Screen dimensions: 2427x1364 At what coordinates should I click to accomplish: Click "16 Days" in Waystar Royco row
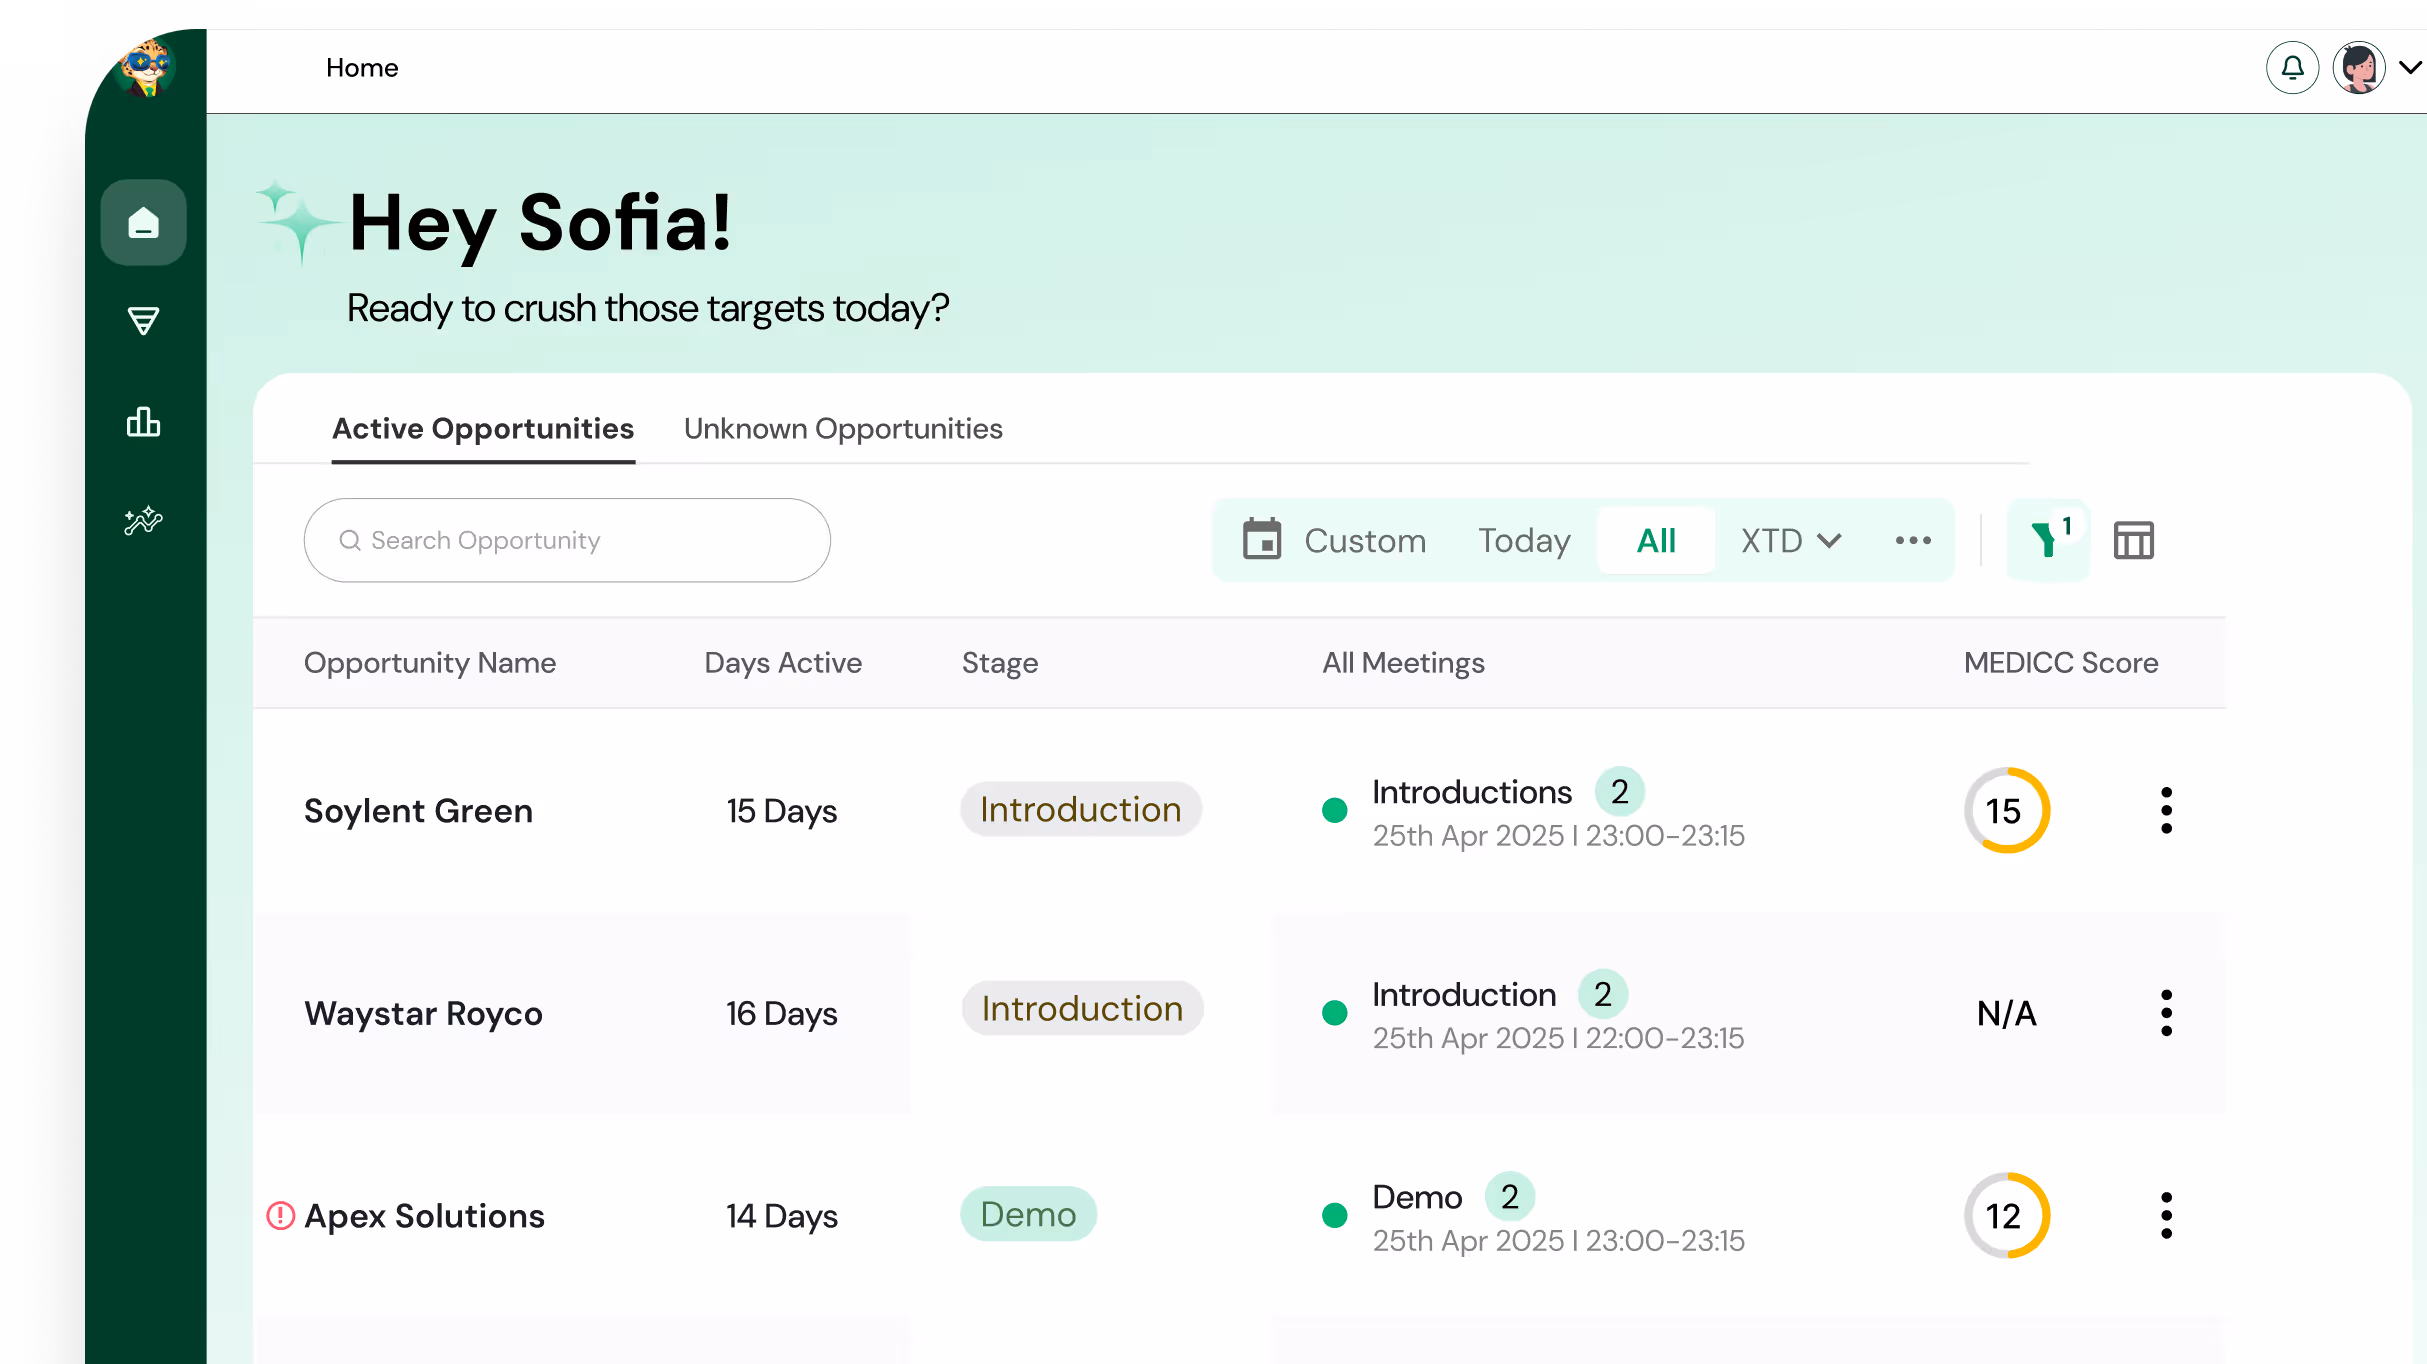click(x=782, y=1014)
